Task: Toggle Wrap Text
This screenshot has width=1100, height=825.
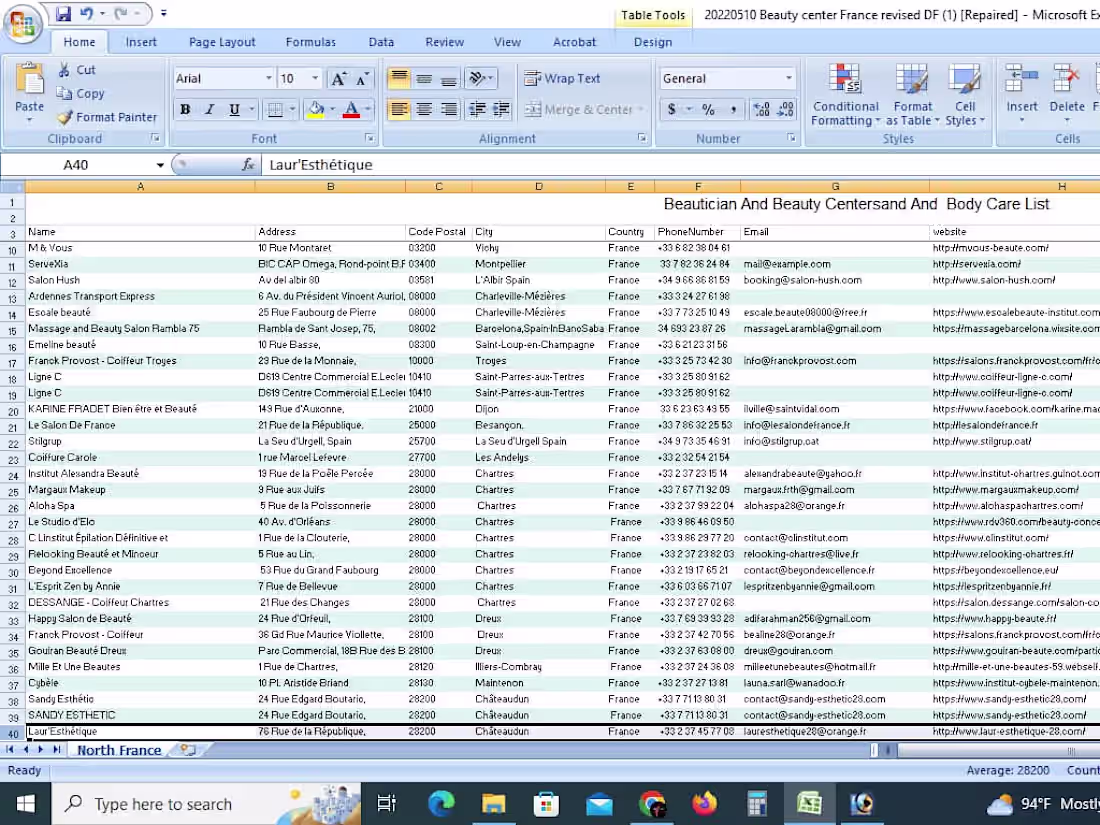Action: pos(562,79)
